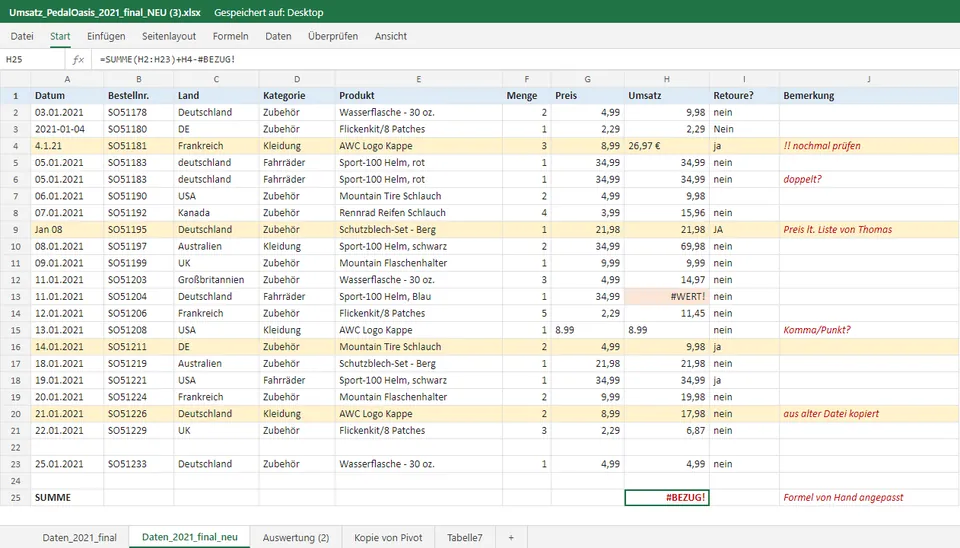This screenshot has height=548, width=960.
Task: Click the Retoure? header cell
Action: click(744, 96)
